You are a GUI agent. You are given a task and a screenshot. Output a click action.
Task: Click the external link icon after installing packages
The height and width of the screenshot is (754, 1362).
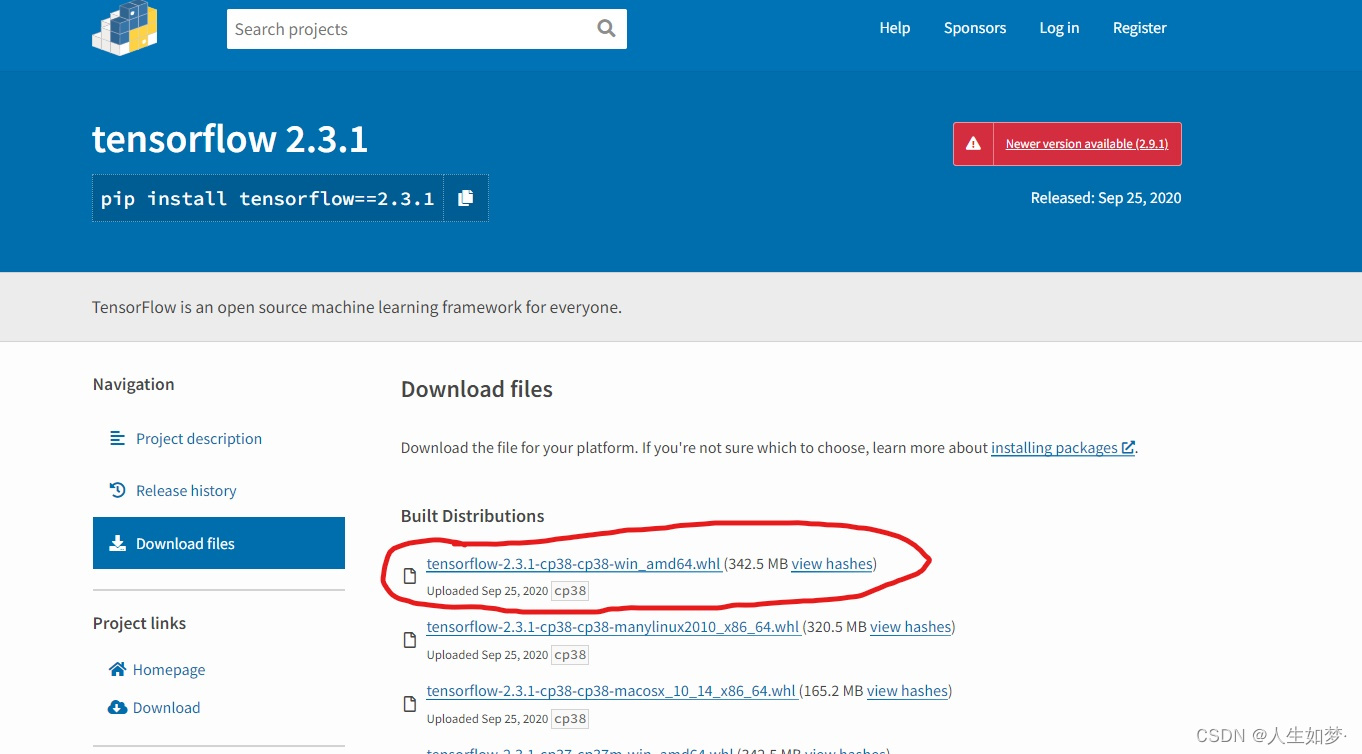[x=1128, y=448]
